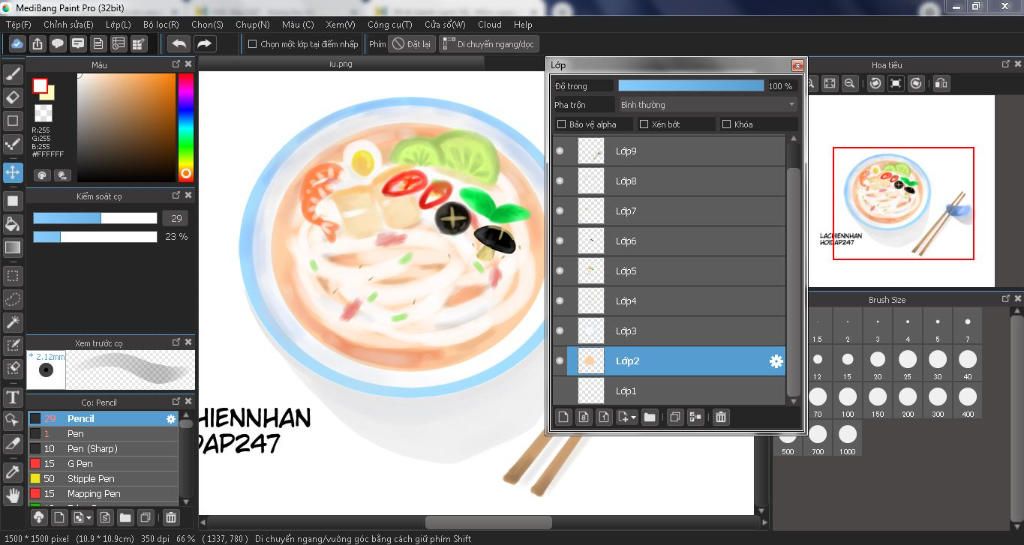The height and width of the screenshot is (545, 1024).
Task: Select the 'G Pen' brush
Action: 103,463
